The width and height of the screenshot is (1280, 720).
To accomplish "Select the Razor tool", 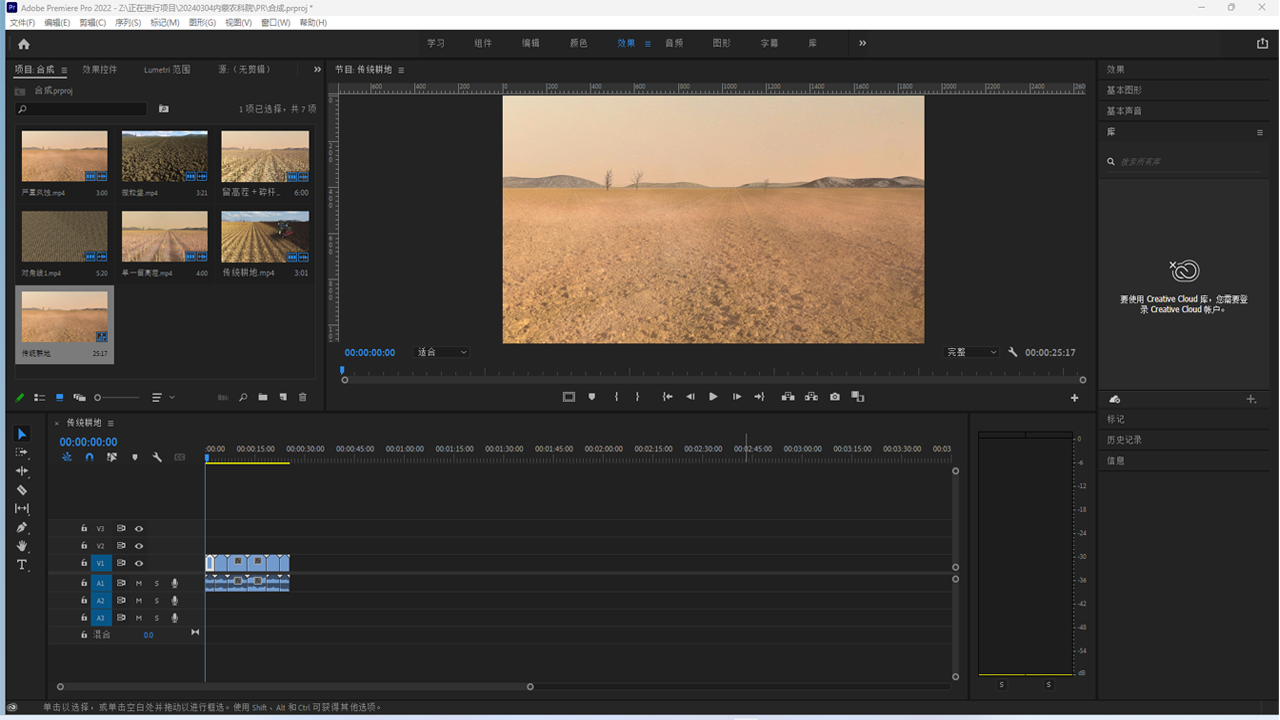I will (x=22, y=490).
